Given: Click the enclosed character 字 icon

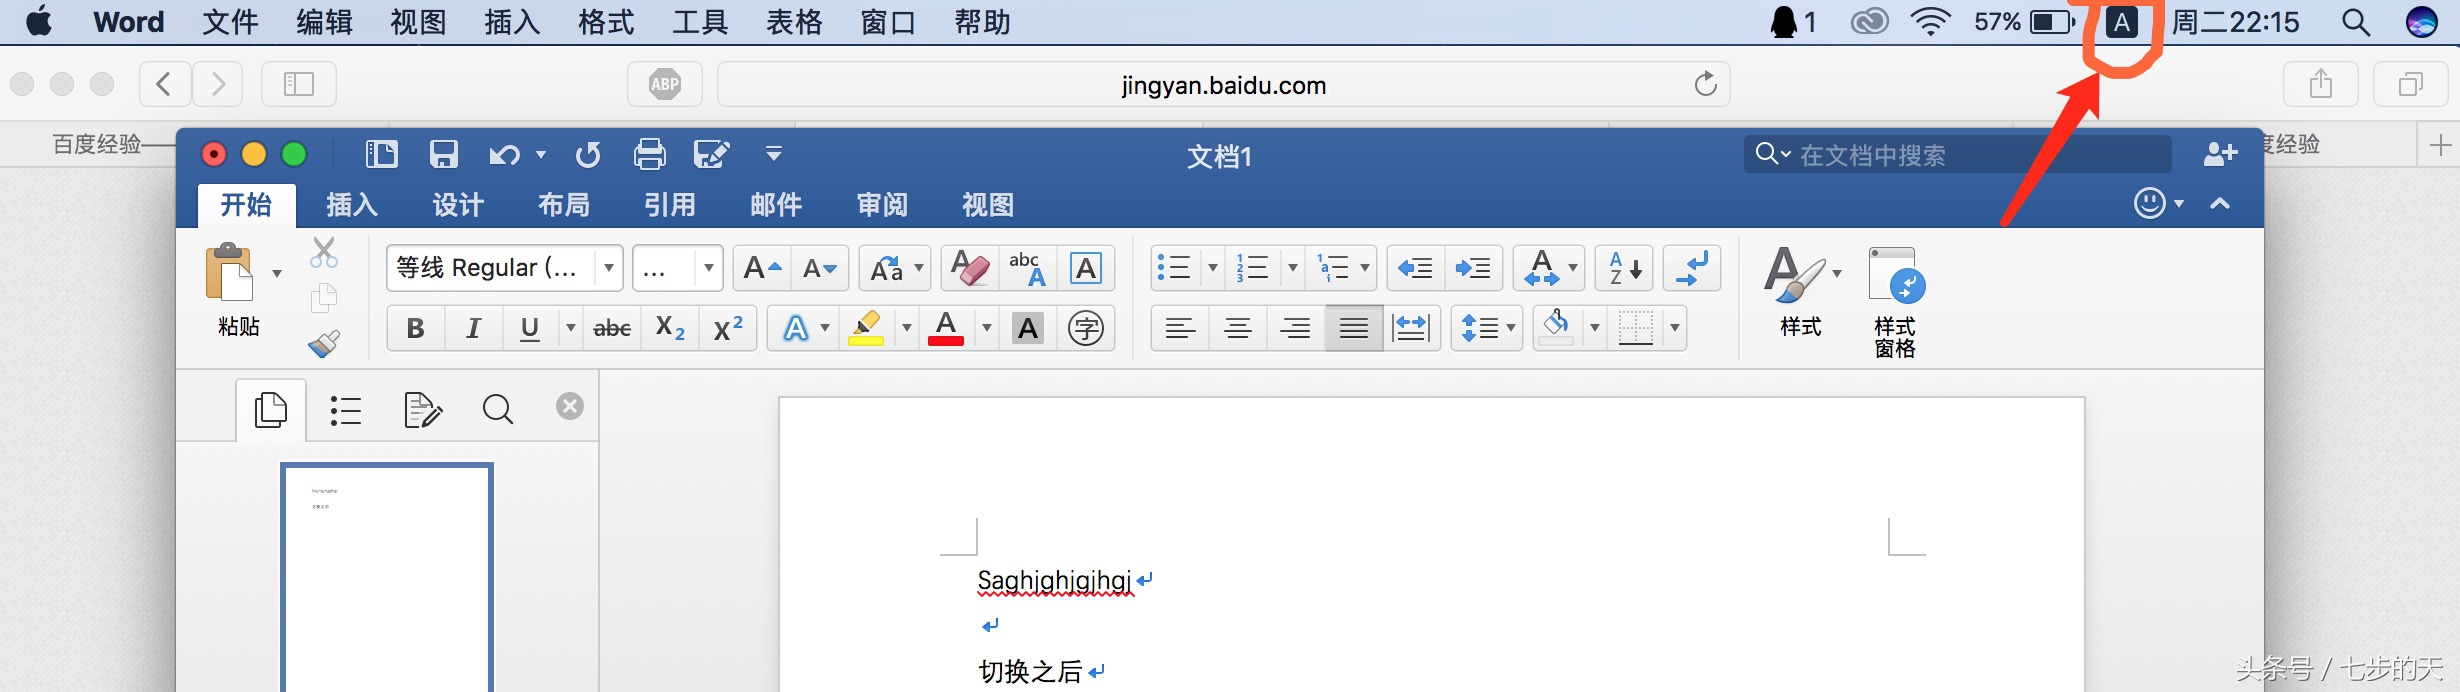Looking at the screenshot, I should [1085, 328].
